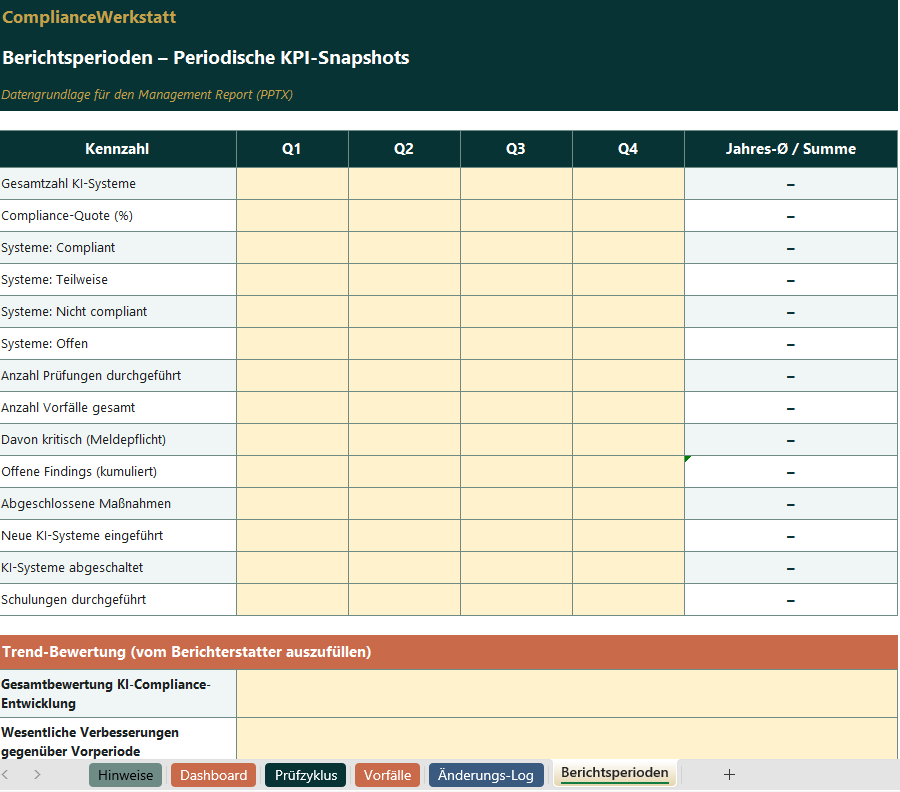Screen dimensions: 900x792
Task: Select the Q4 cell for Anzahl Vorfälle gesamt
Action: click(628, 407)
